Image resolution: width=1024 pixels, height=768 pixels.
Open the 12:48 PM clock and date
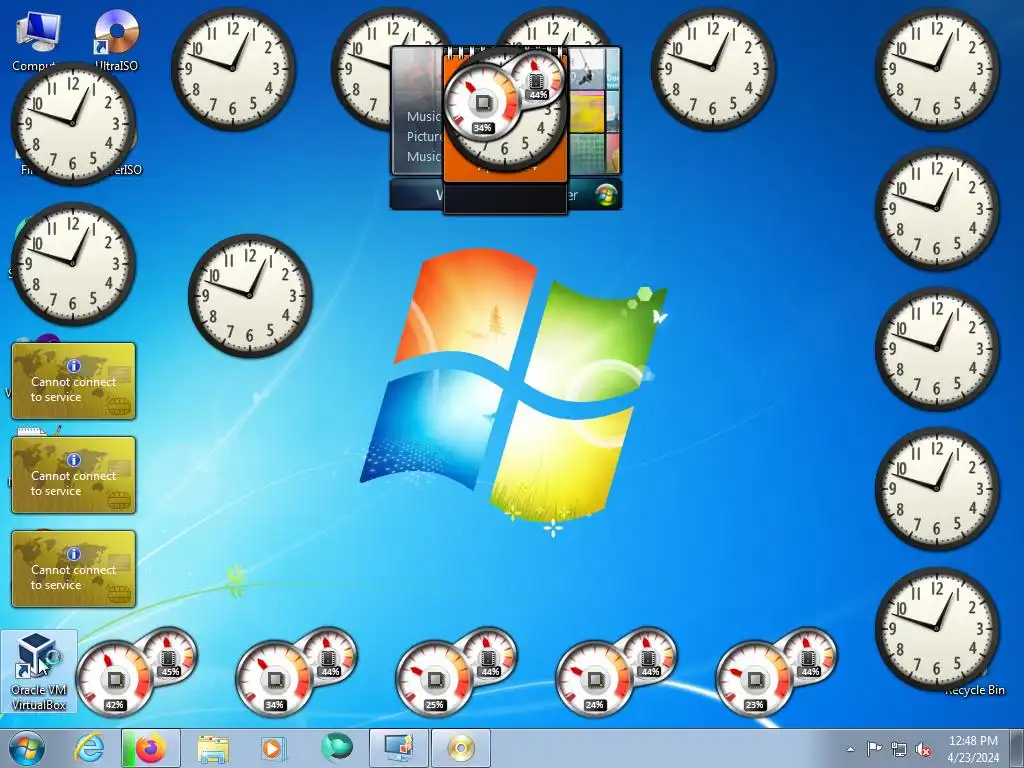point(973,749)
